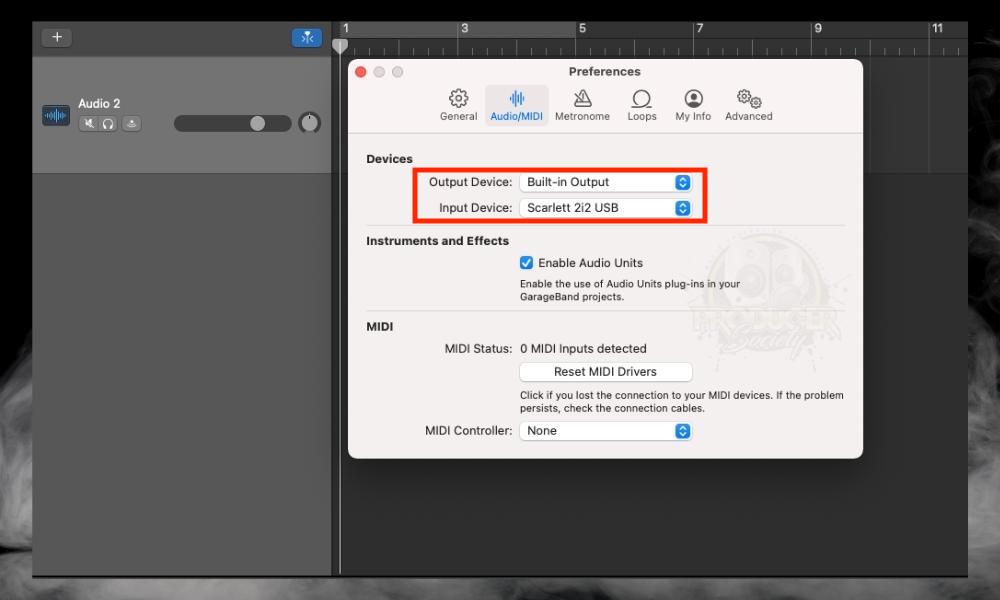Viewport: 1000px width, 600px height.
Task: Uncheck the Enable Audio Units checkbox
Action: (526, 263)
